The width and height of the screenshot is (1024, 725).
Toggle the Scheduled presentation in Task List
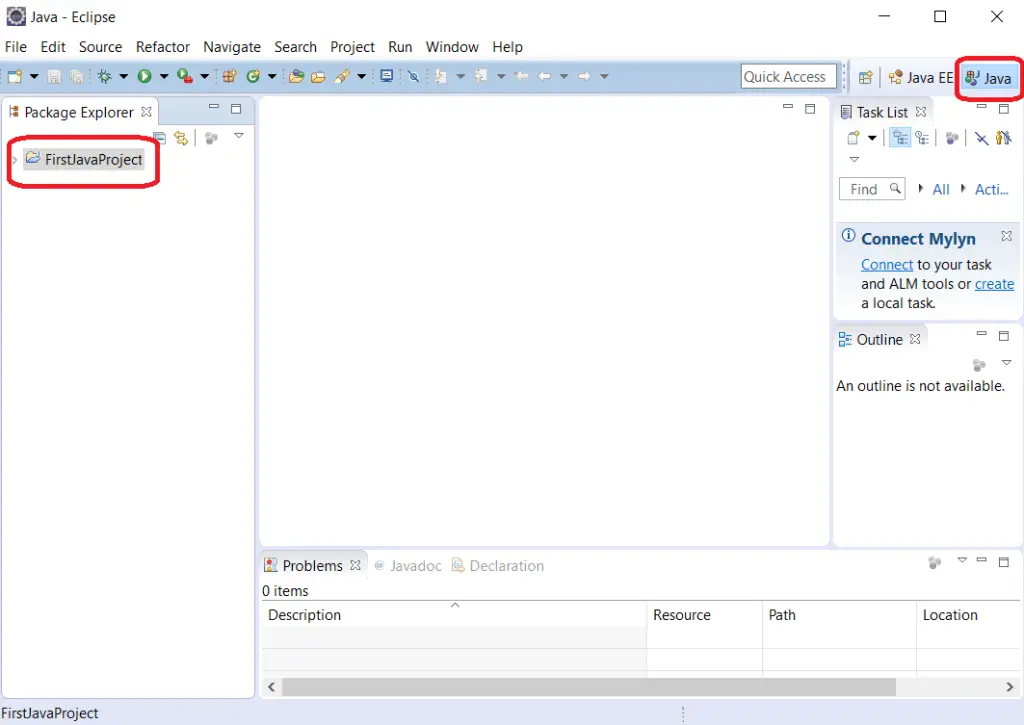922,138
